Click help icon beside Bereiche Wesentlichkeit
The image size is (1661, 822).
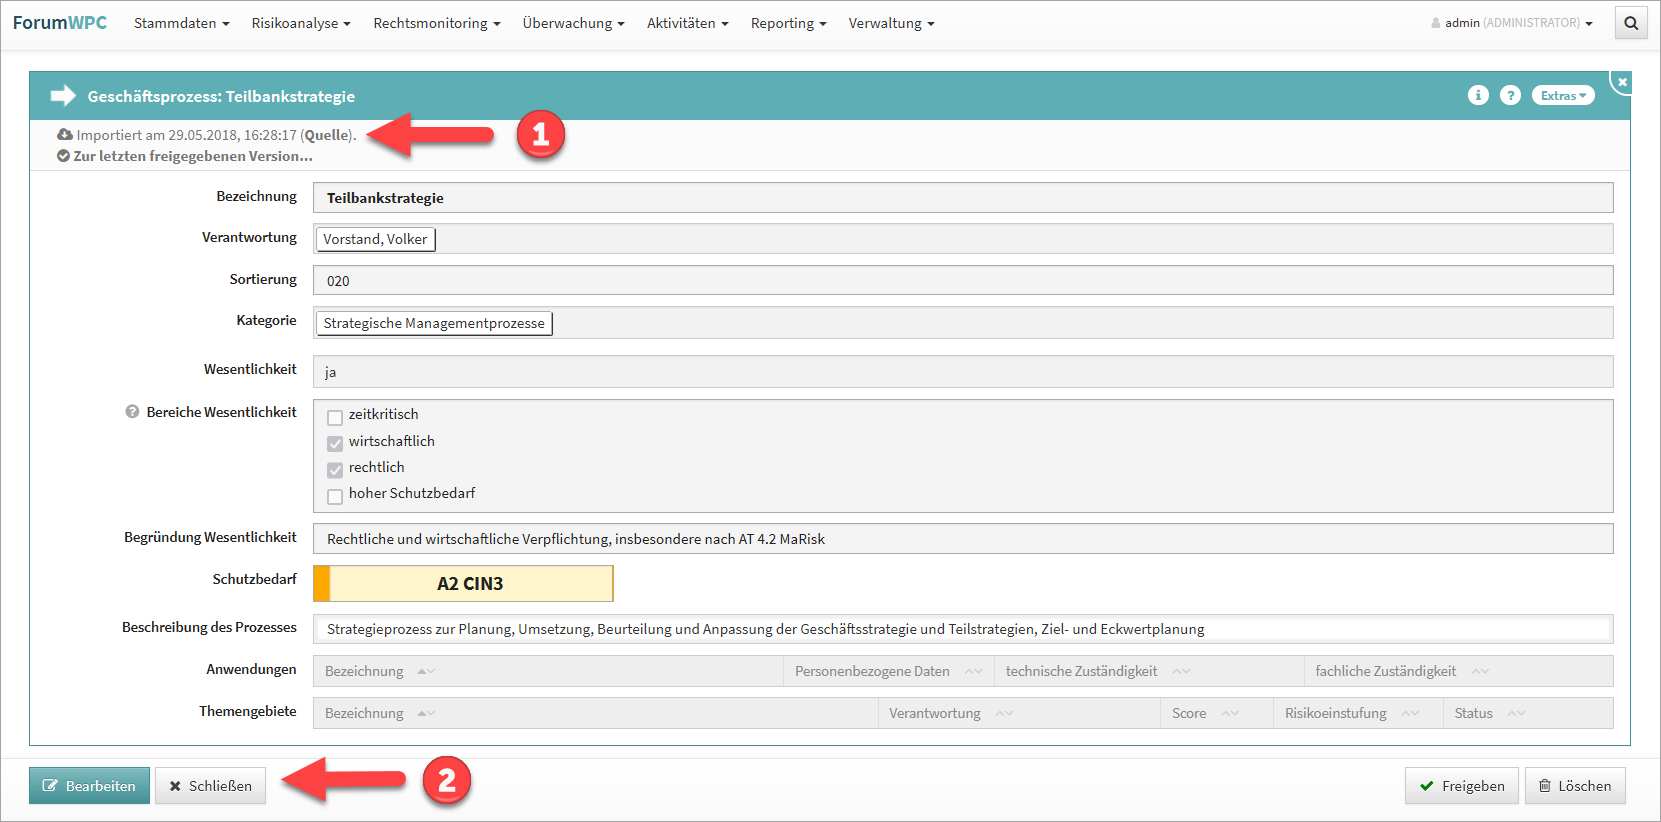click(x=132, y=412)
